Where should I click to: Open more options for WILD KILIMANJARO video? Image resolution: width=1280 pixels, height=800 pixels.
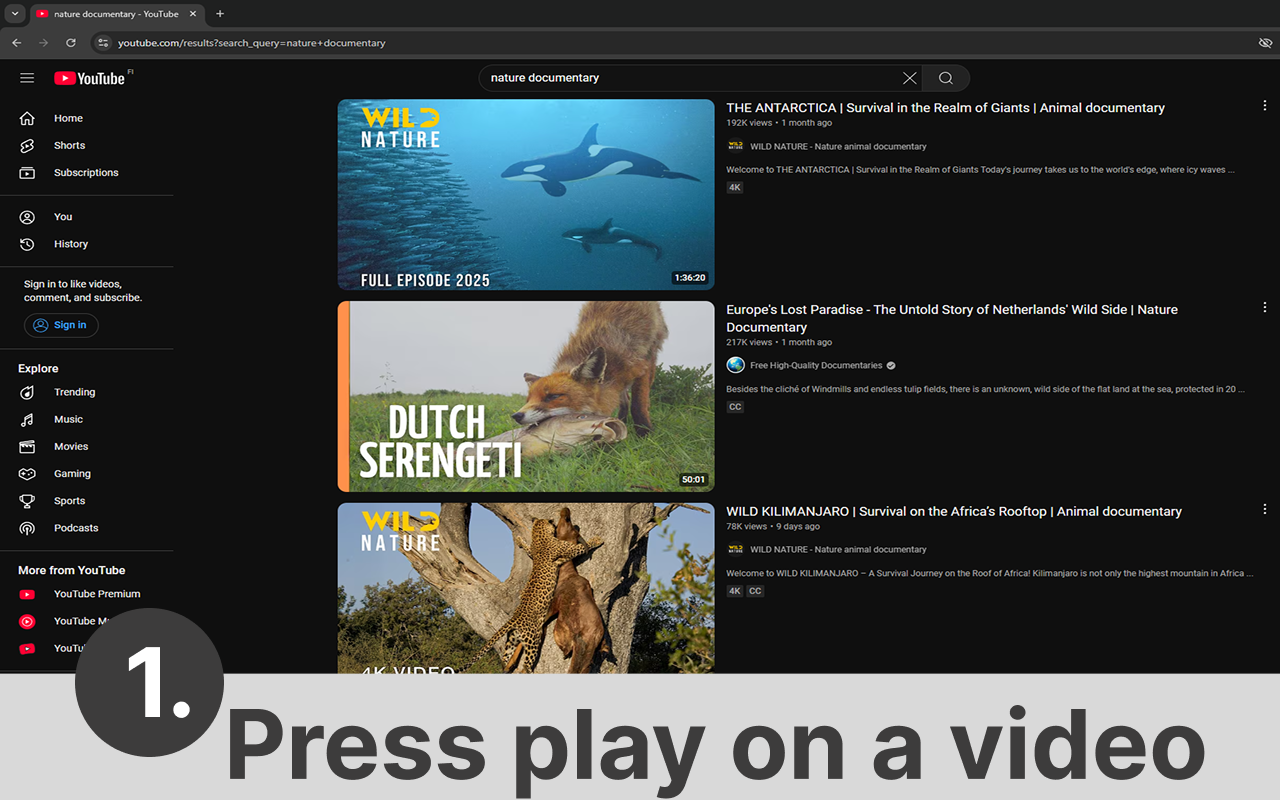[1264, 510]
